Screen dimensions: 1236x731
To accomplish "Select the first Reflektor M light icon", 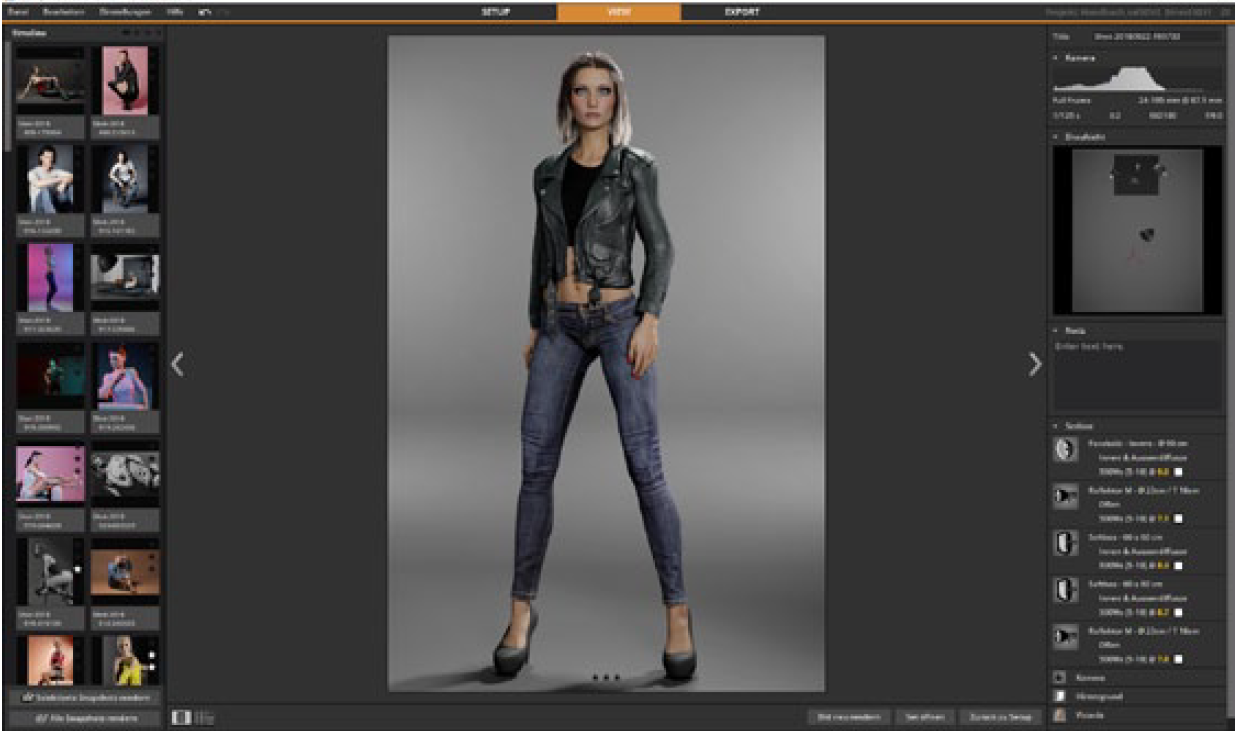I will pos(1065,497).
